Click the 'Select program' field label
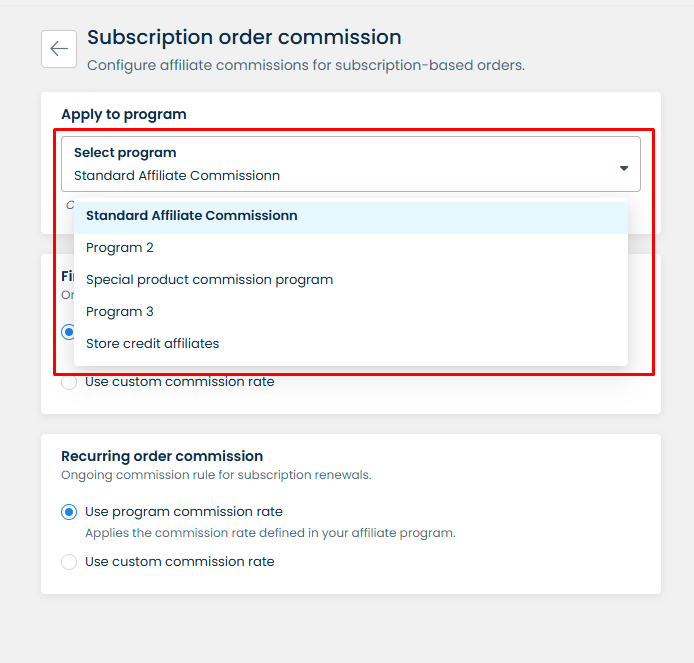Screen dimensions: 694x663 pos(125,153)
